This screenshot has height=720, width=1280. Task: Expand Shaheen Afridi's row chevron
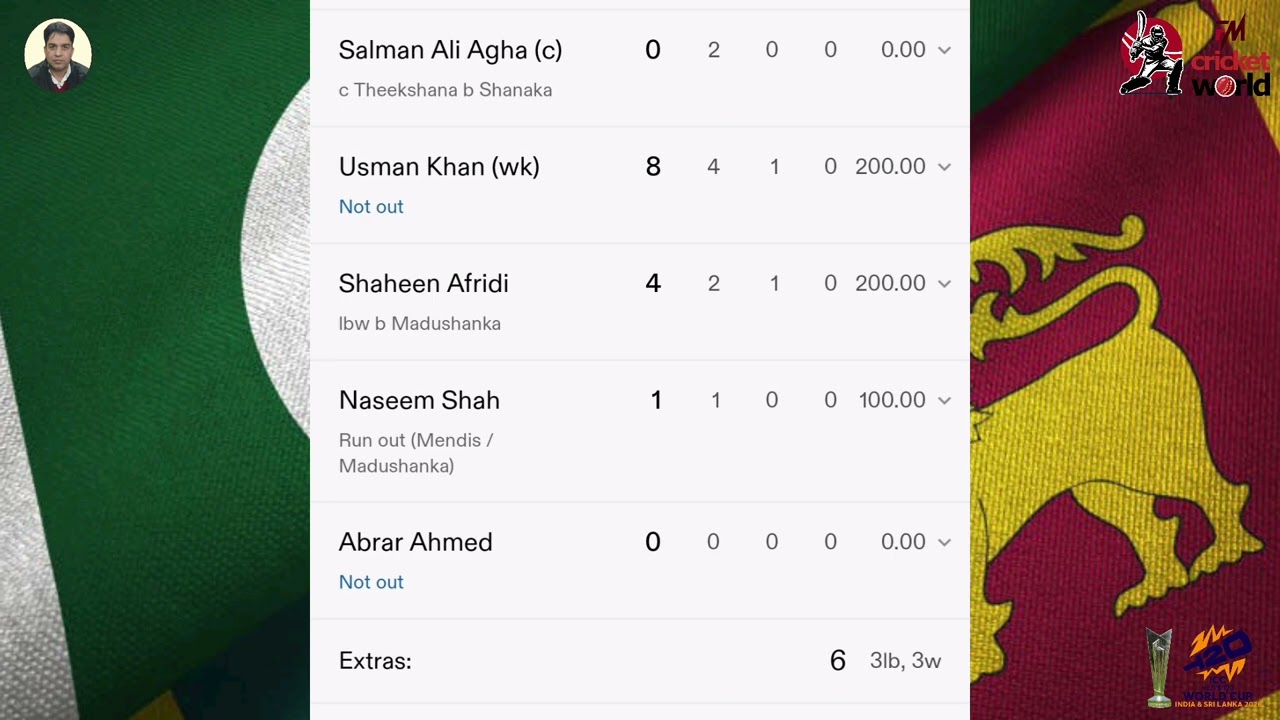tap(943, 284)
